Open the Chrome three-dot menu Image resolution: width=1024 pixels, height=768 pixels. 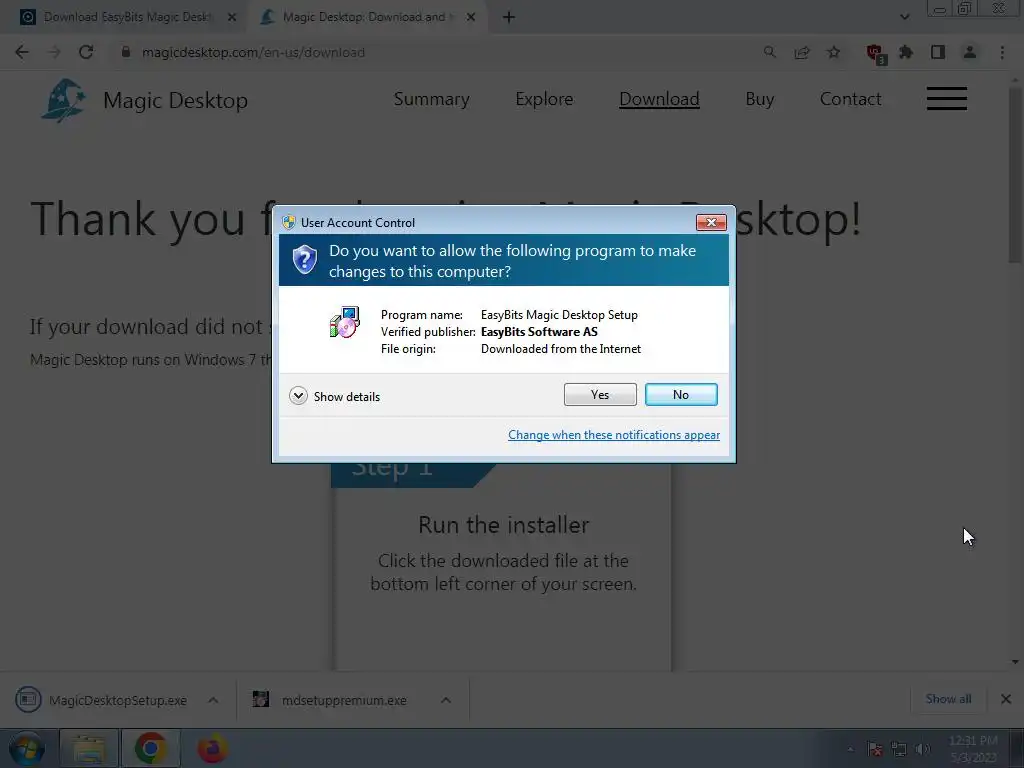click(x=1002, y=52)
